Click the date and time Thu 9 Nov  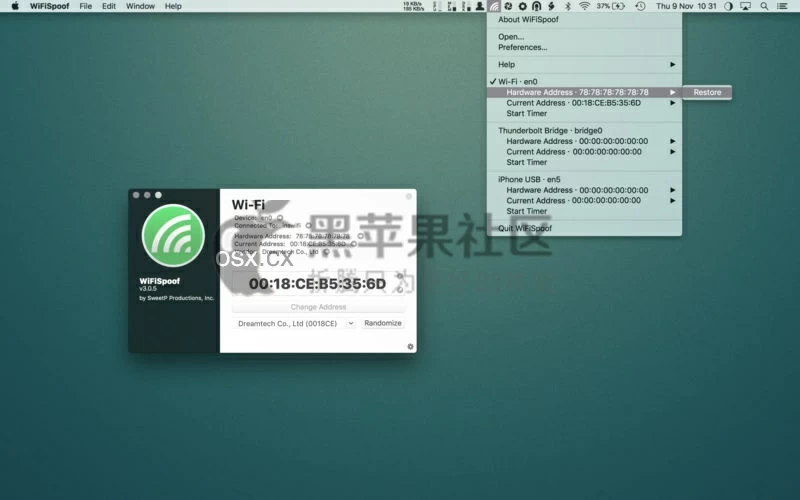[686, 6]
